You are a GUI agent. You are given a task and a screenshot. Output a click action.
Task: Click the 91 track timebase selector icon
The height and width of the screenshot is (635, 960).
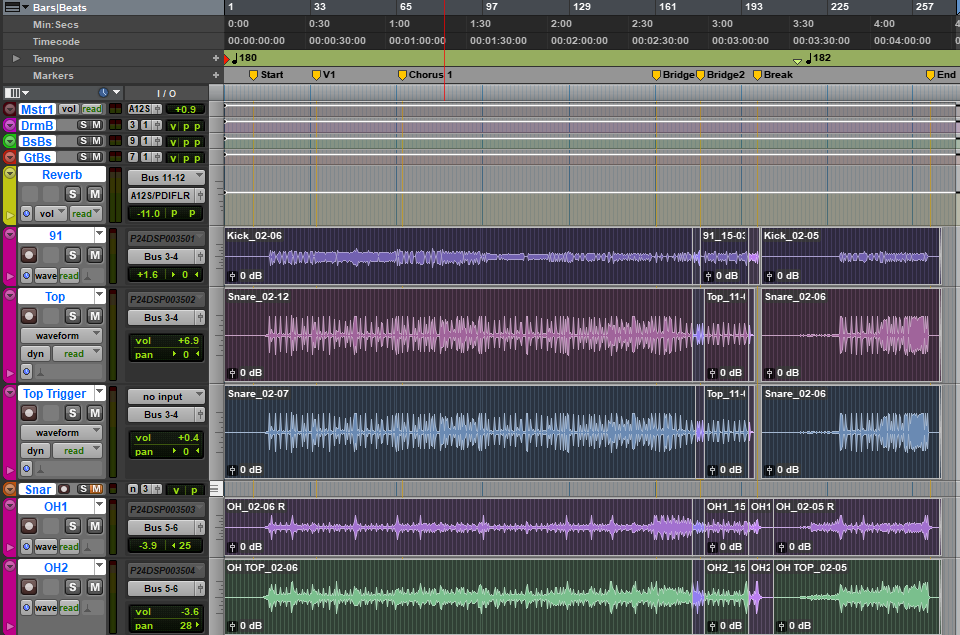26,276
